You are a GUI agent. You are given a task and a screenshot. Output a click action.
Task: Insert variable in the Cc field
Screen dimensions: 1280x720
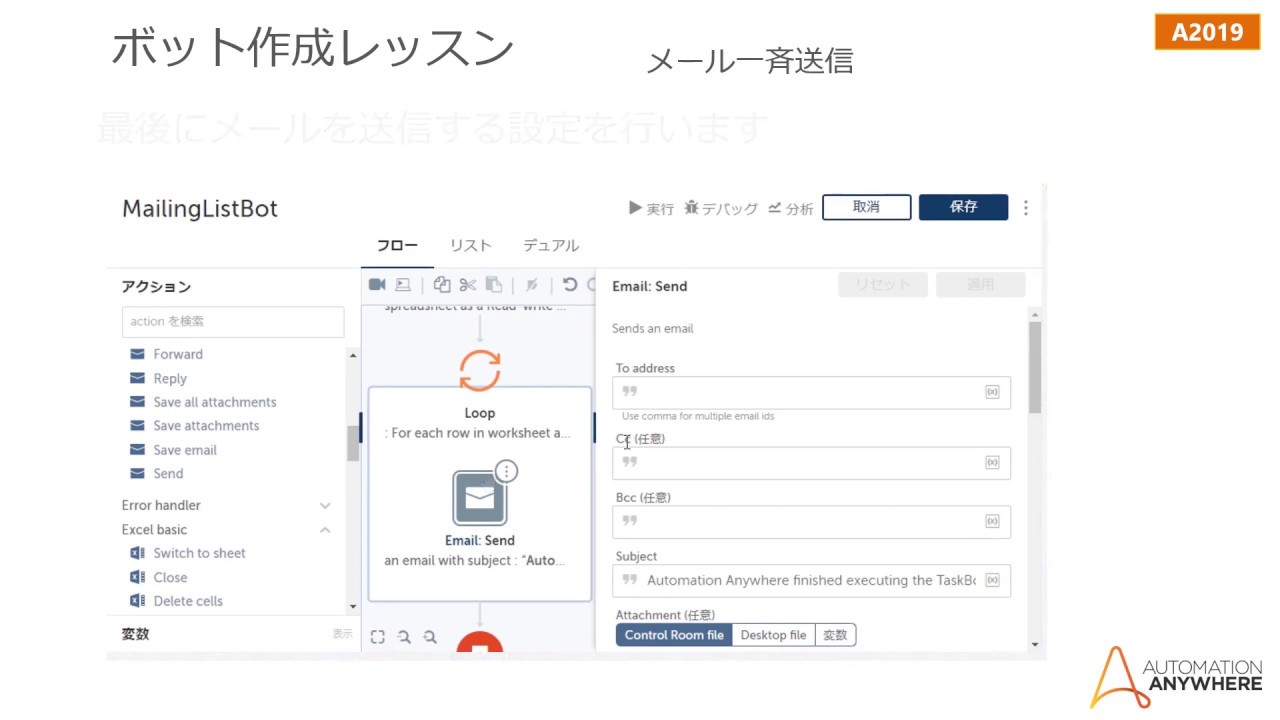click(992, 462)
